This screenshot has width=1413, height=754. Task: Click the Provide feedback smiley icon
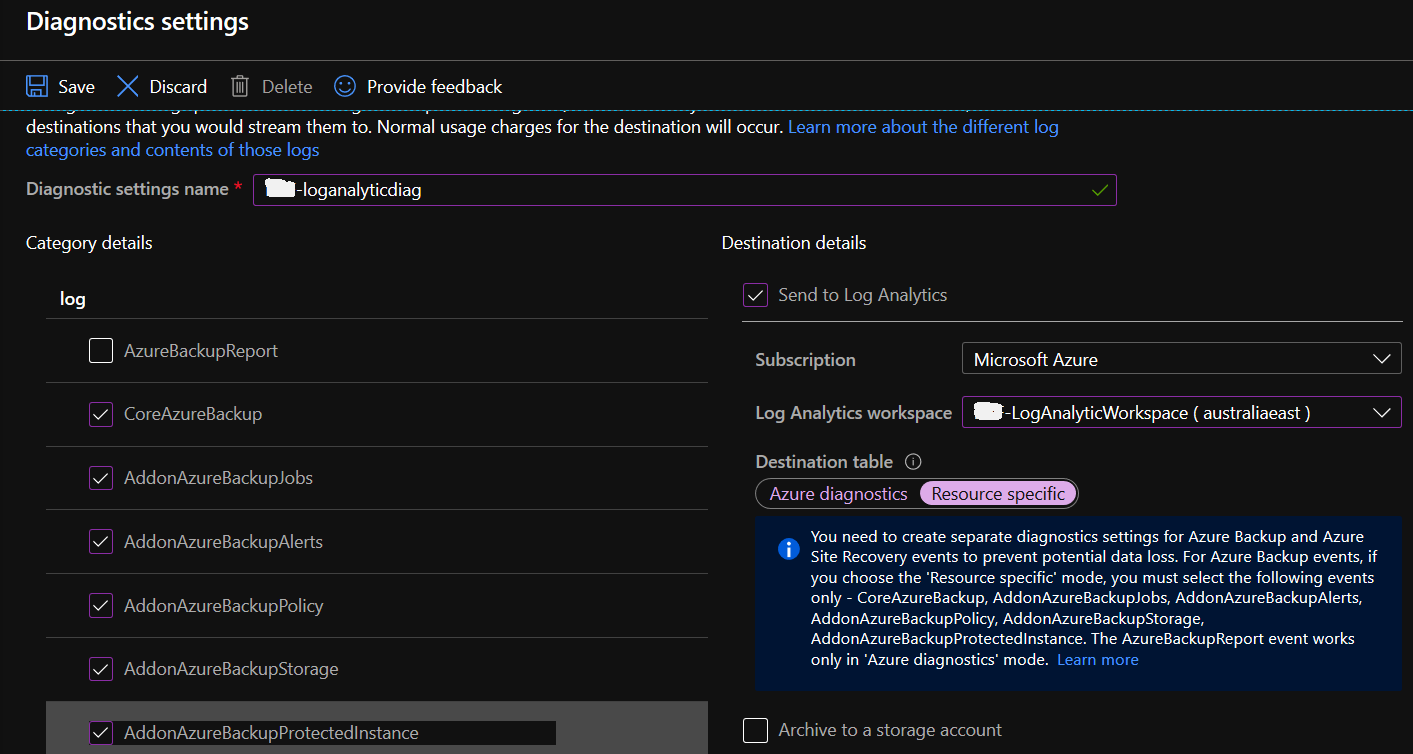[x=344, y=86]
